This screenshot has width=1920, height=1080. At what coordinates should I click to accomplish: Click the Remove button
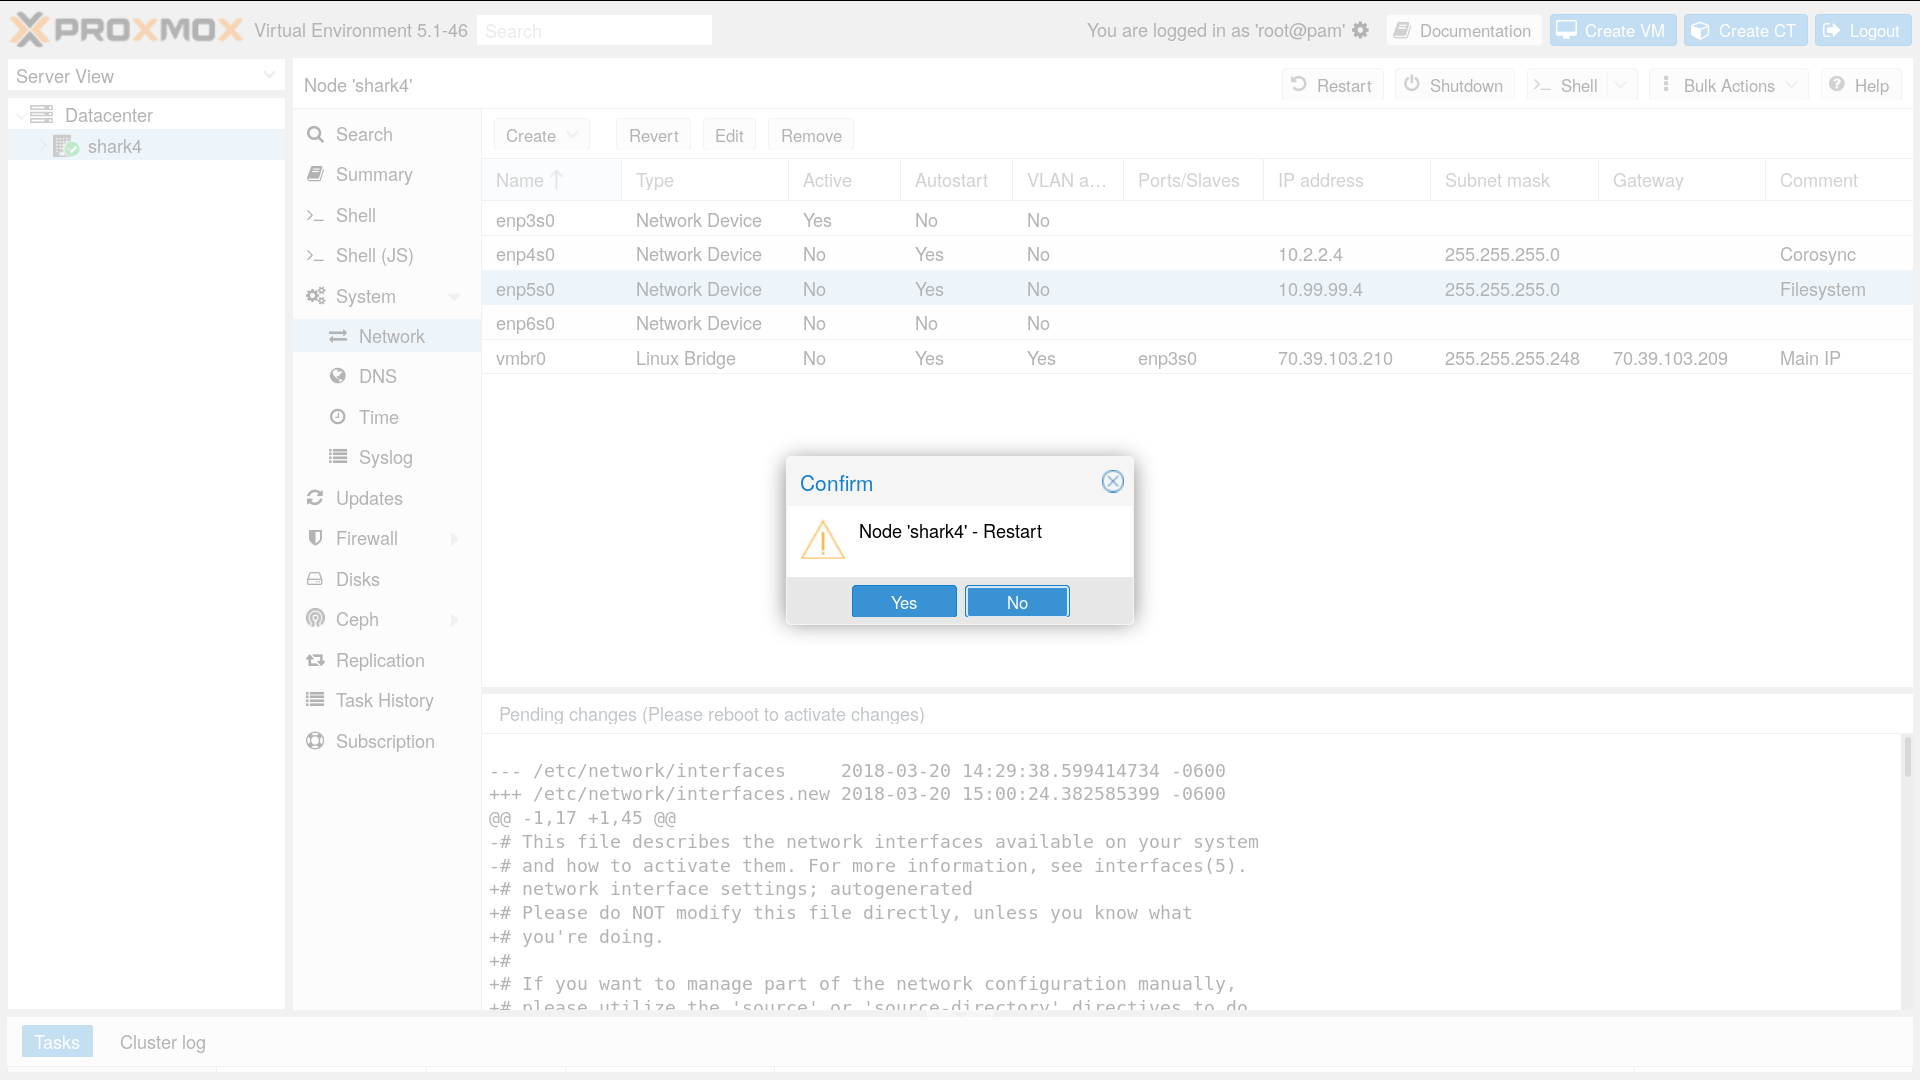tap(811, 135)
